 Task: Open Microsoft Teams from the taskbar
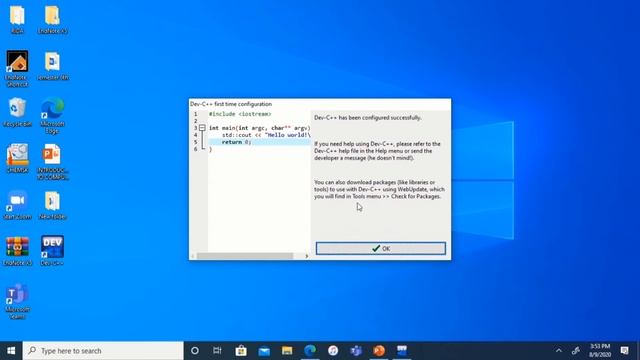(356, 351)
